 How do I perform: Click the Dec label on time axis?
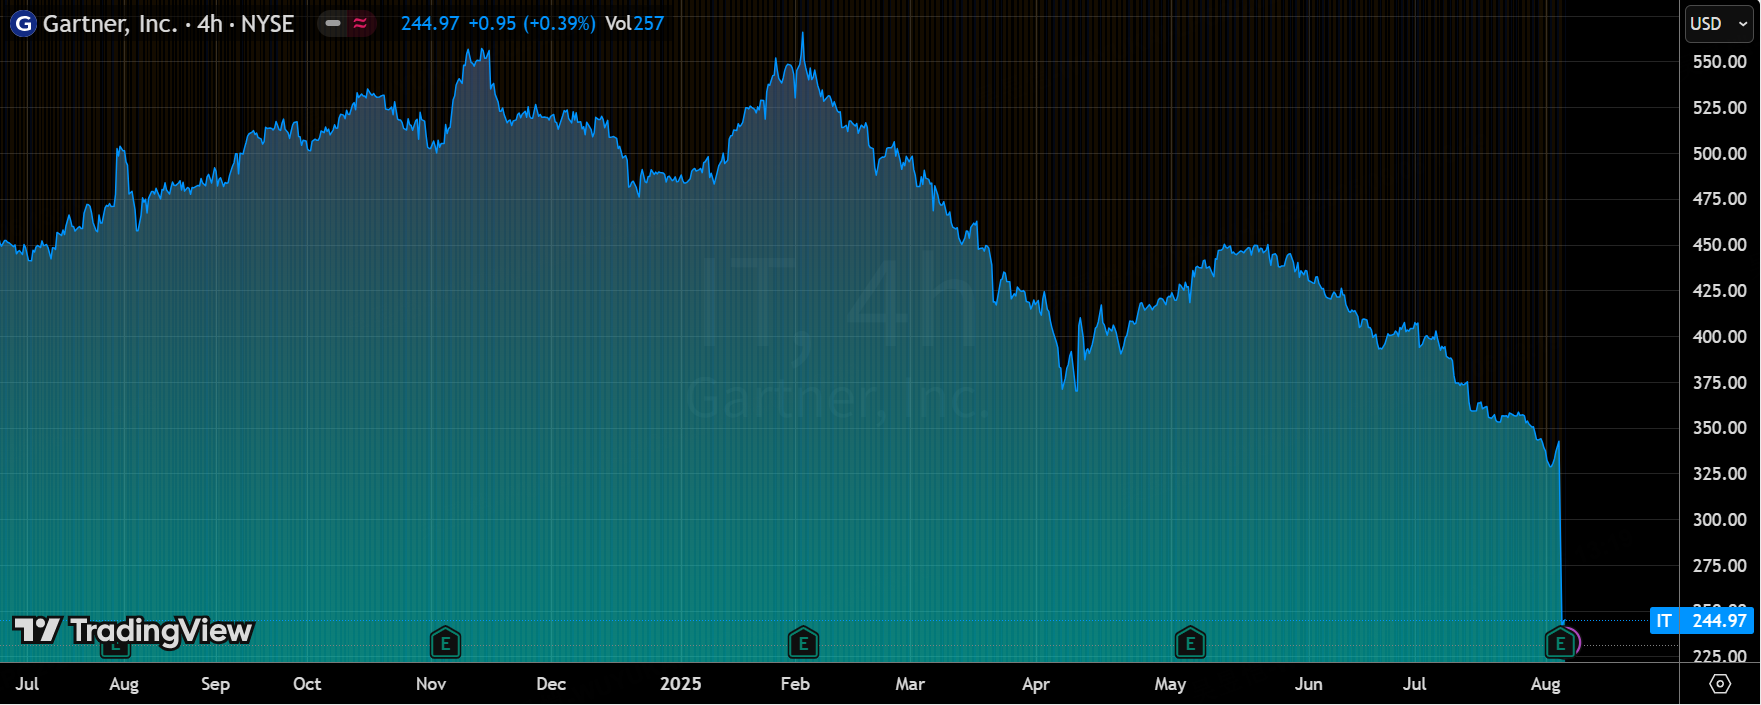[x=551, y=684]
